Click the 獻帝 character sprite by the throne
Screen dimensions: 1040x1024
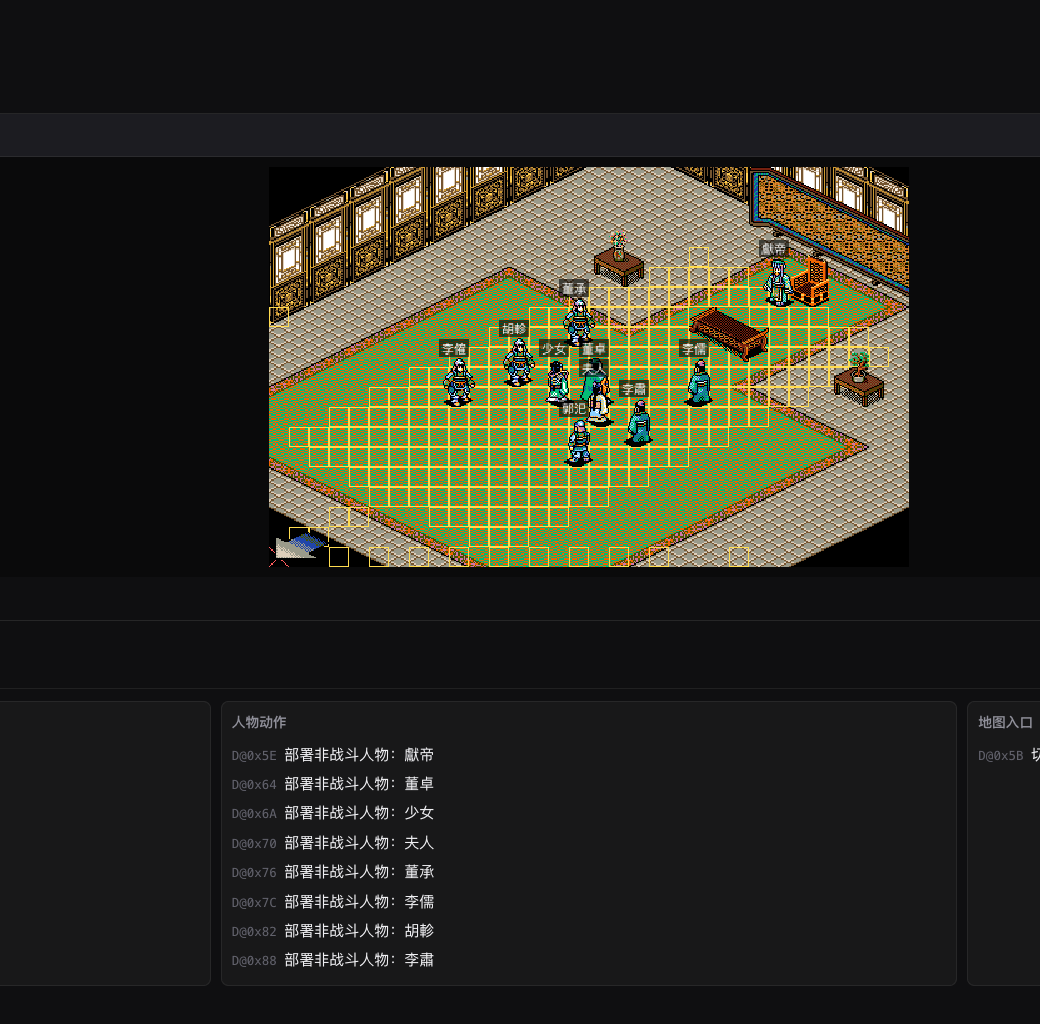click(x=778, y=283)
